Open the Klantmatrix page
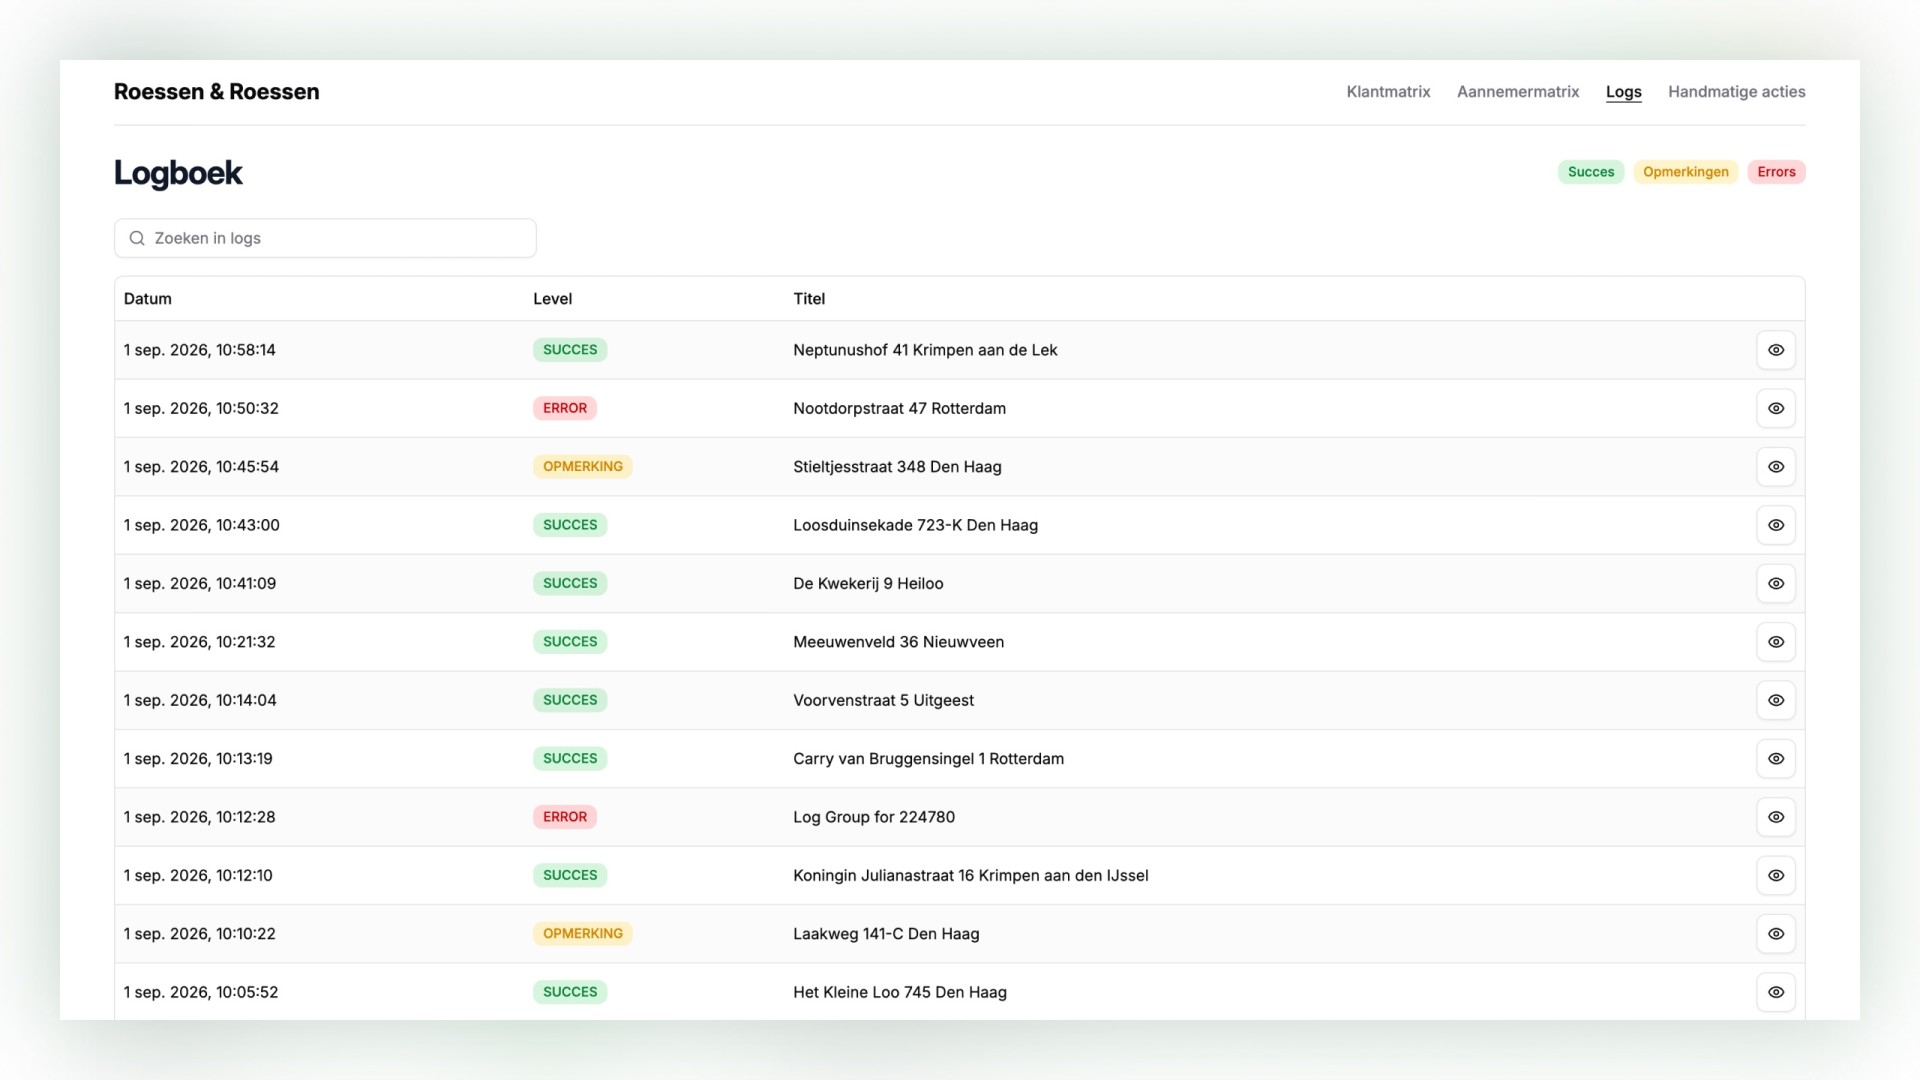Viewport: 1920px width, 1080px height. 1388,92
